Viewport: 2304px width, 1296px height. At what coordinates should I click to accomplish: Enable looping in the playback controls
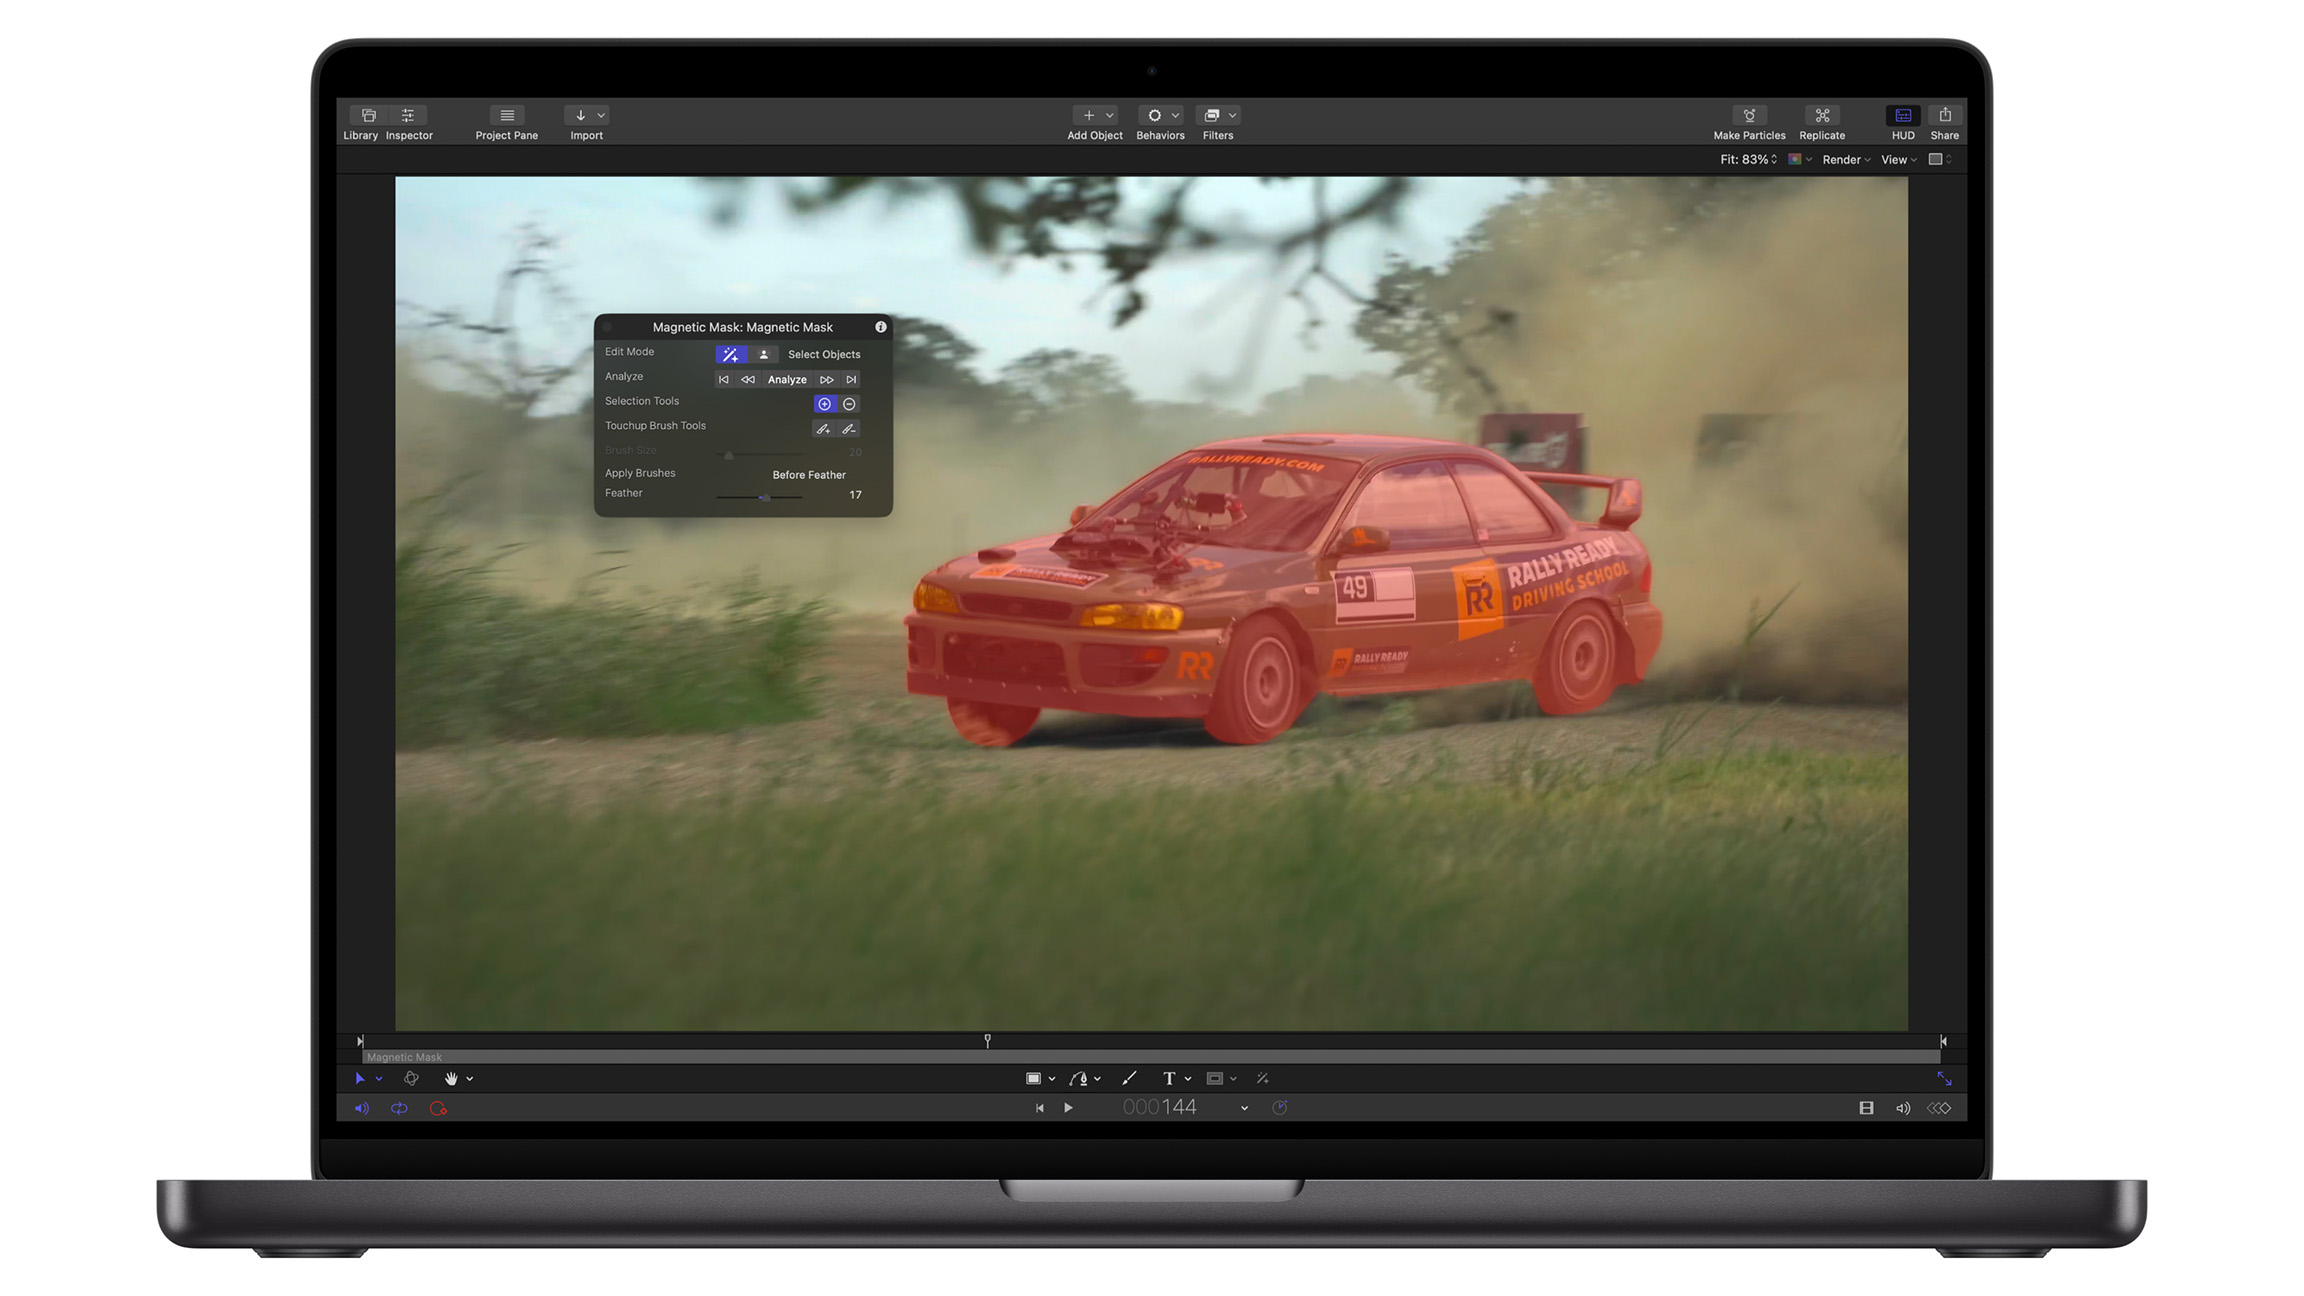tap(399, 1108)
